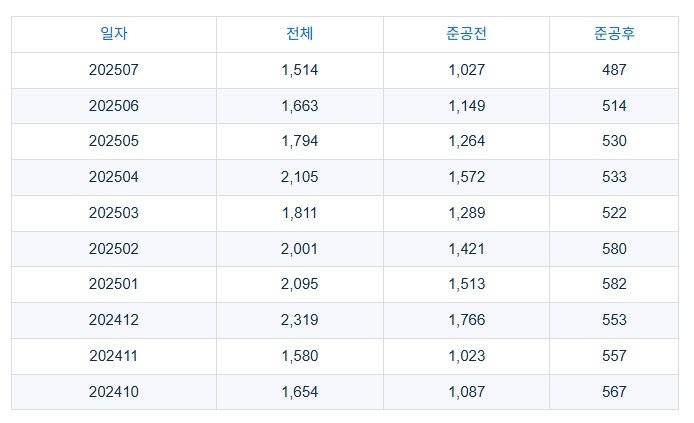Select the 567 준공후 value cell
694x423 pixels.
[614, 392]
